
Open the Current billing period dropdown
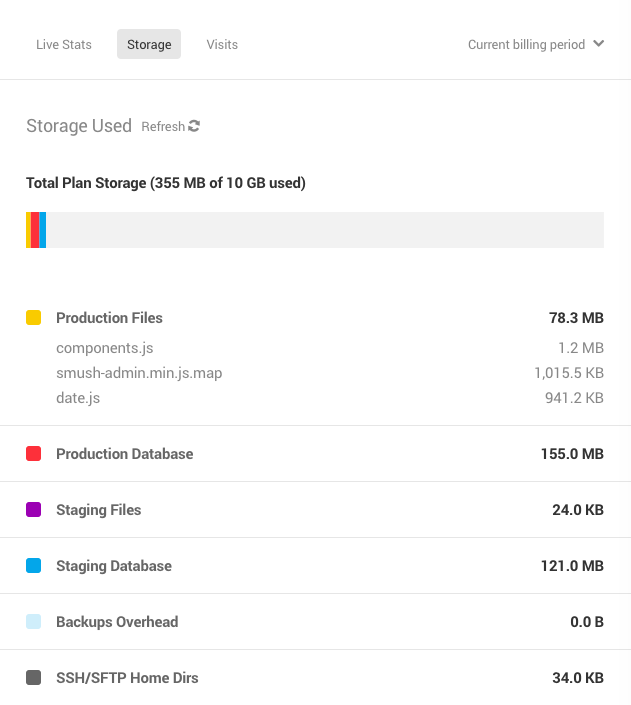coord(527,44)
